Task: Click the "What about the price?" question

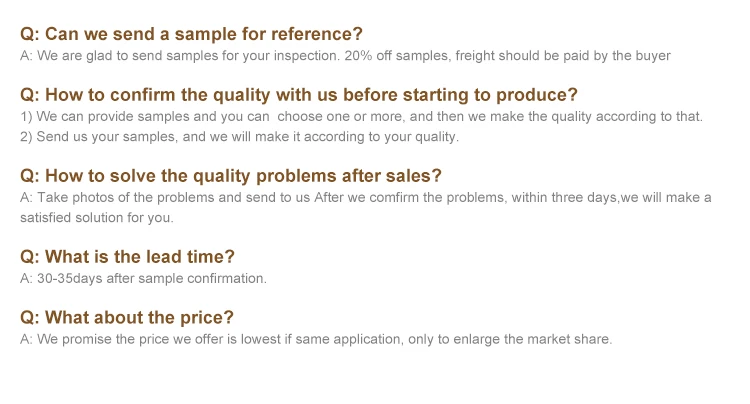Action: click(127, 318)
